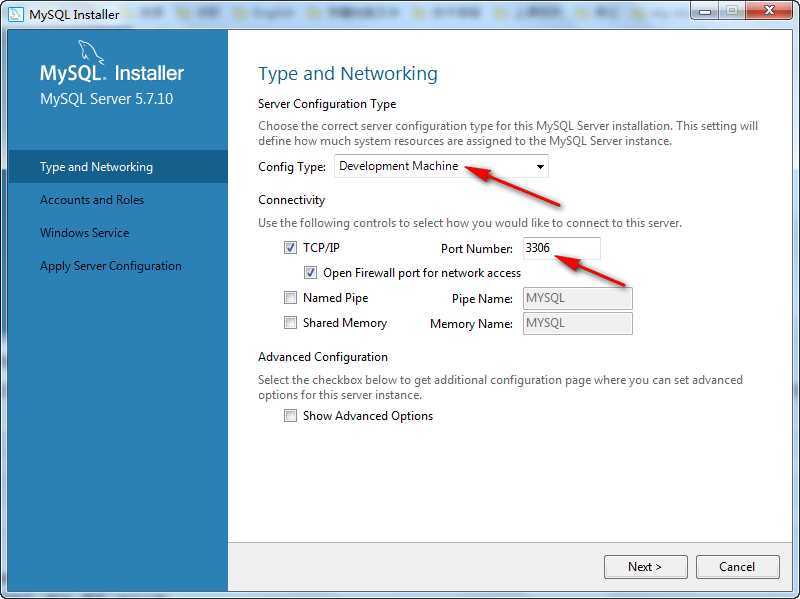This screenshot has width=800, height=599.
Task: Go to Windows Service step
Action: click(85, 233)
